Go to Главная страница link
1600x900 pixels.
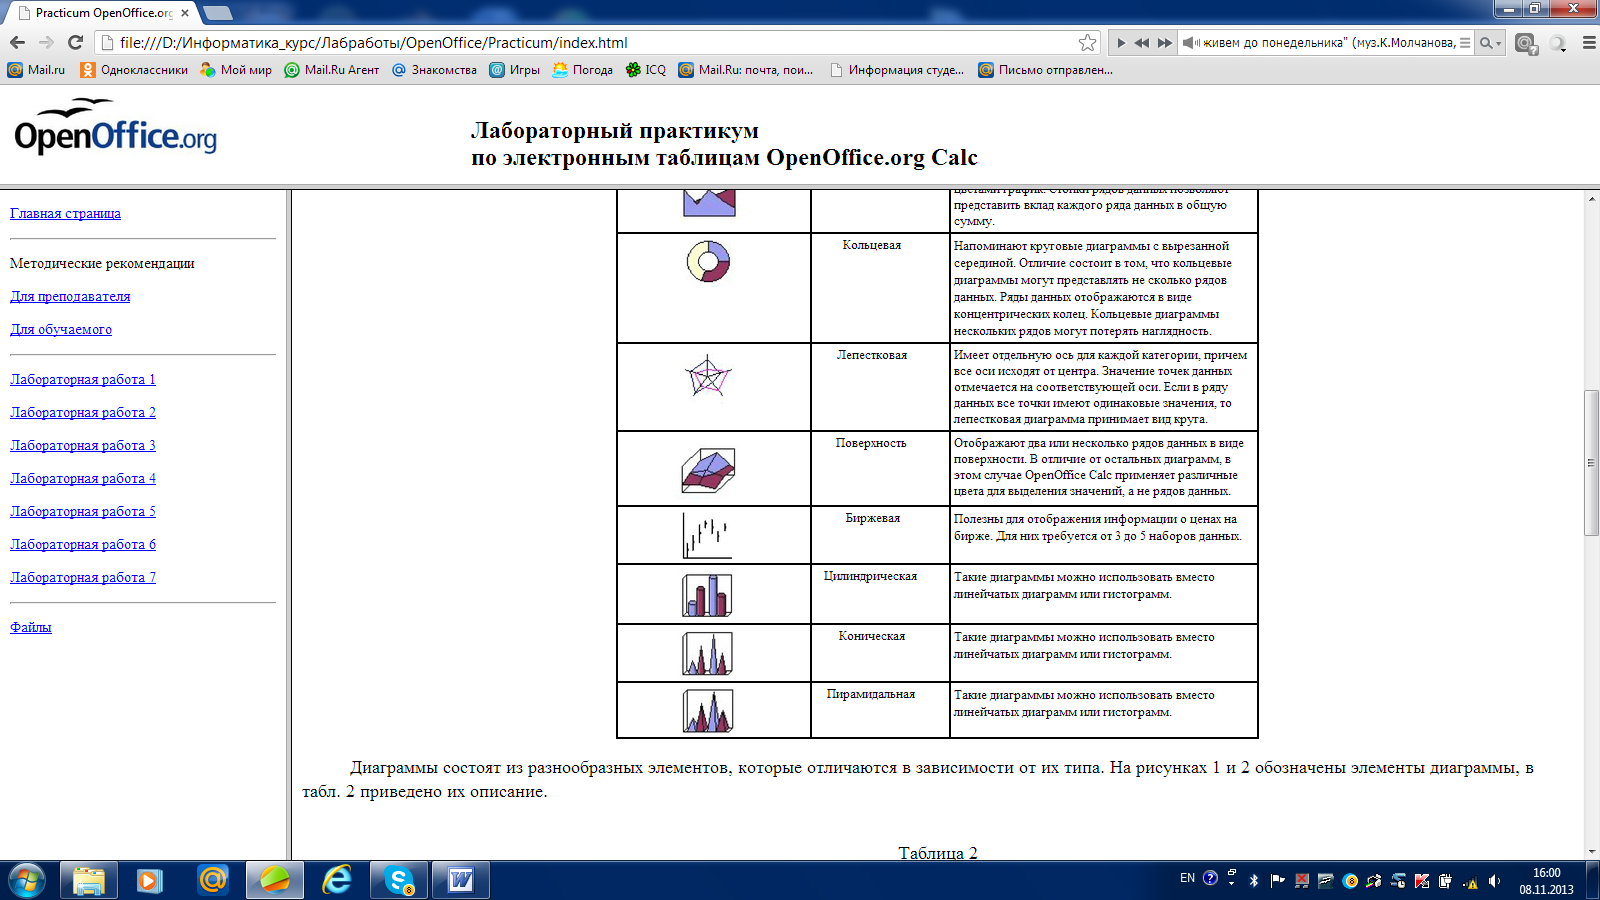65,213
